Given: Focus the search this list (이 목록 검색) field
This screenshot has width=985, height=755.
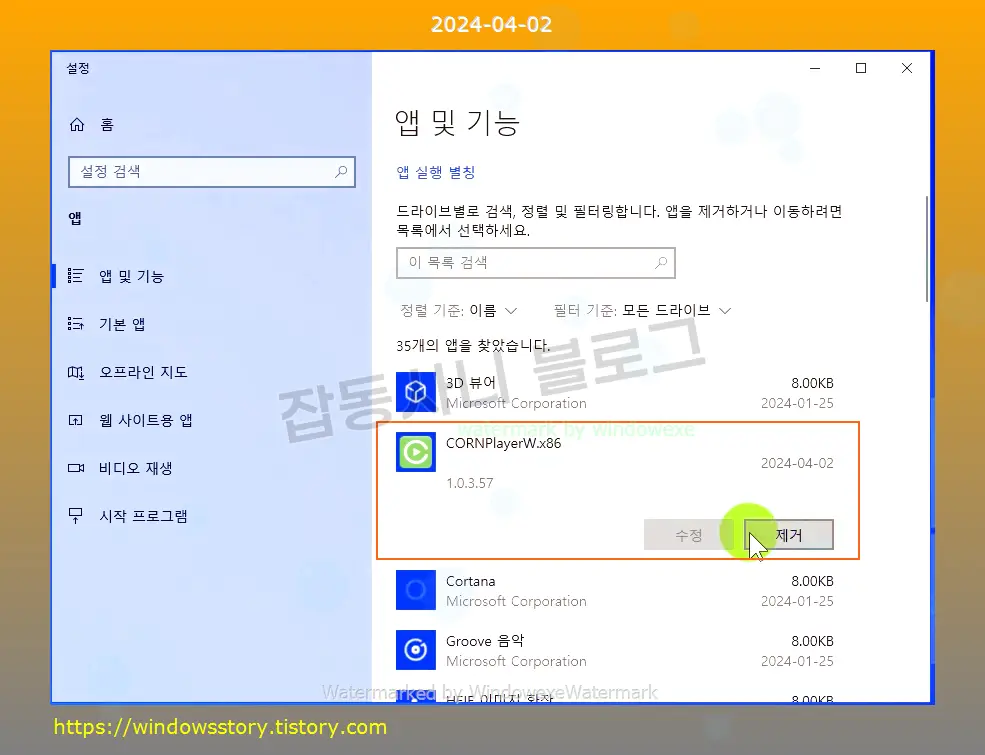Looking at the screenshot, I should [536, 263].
